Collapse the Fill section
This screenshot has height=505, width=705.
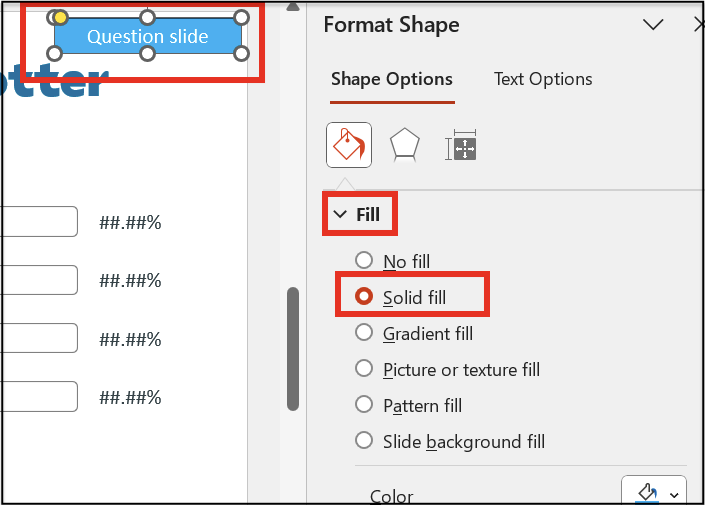[x=341, y=214]
